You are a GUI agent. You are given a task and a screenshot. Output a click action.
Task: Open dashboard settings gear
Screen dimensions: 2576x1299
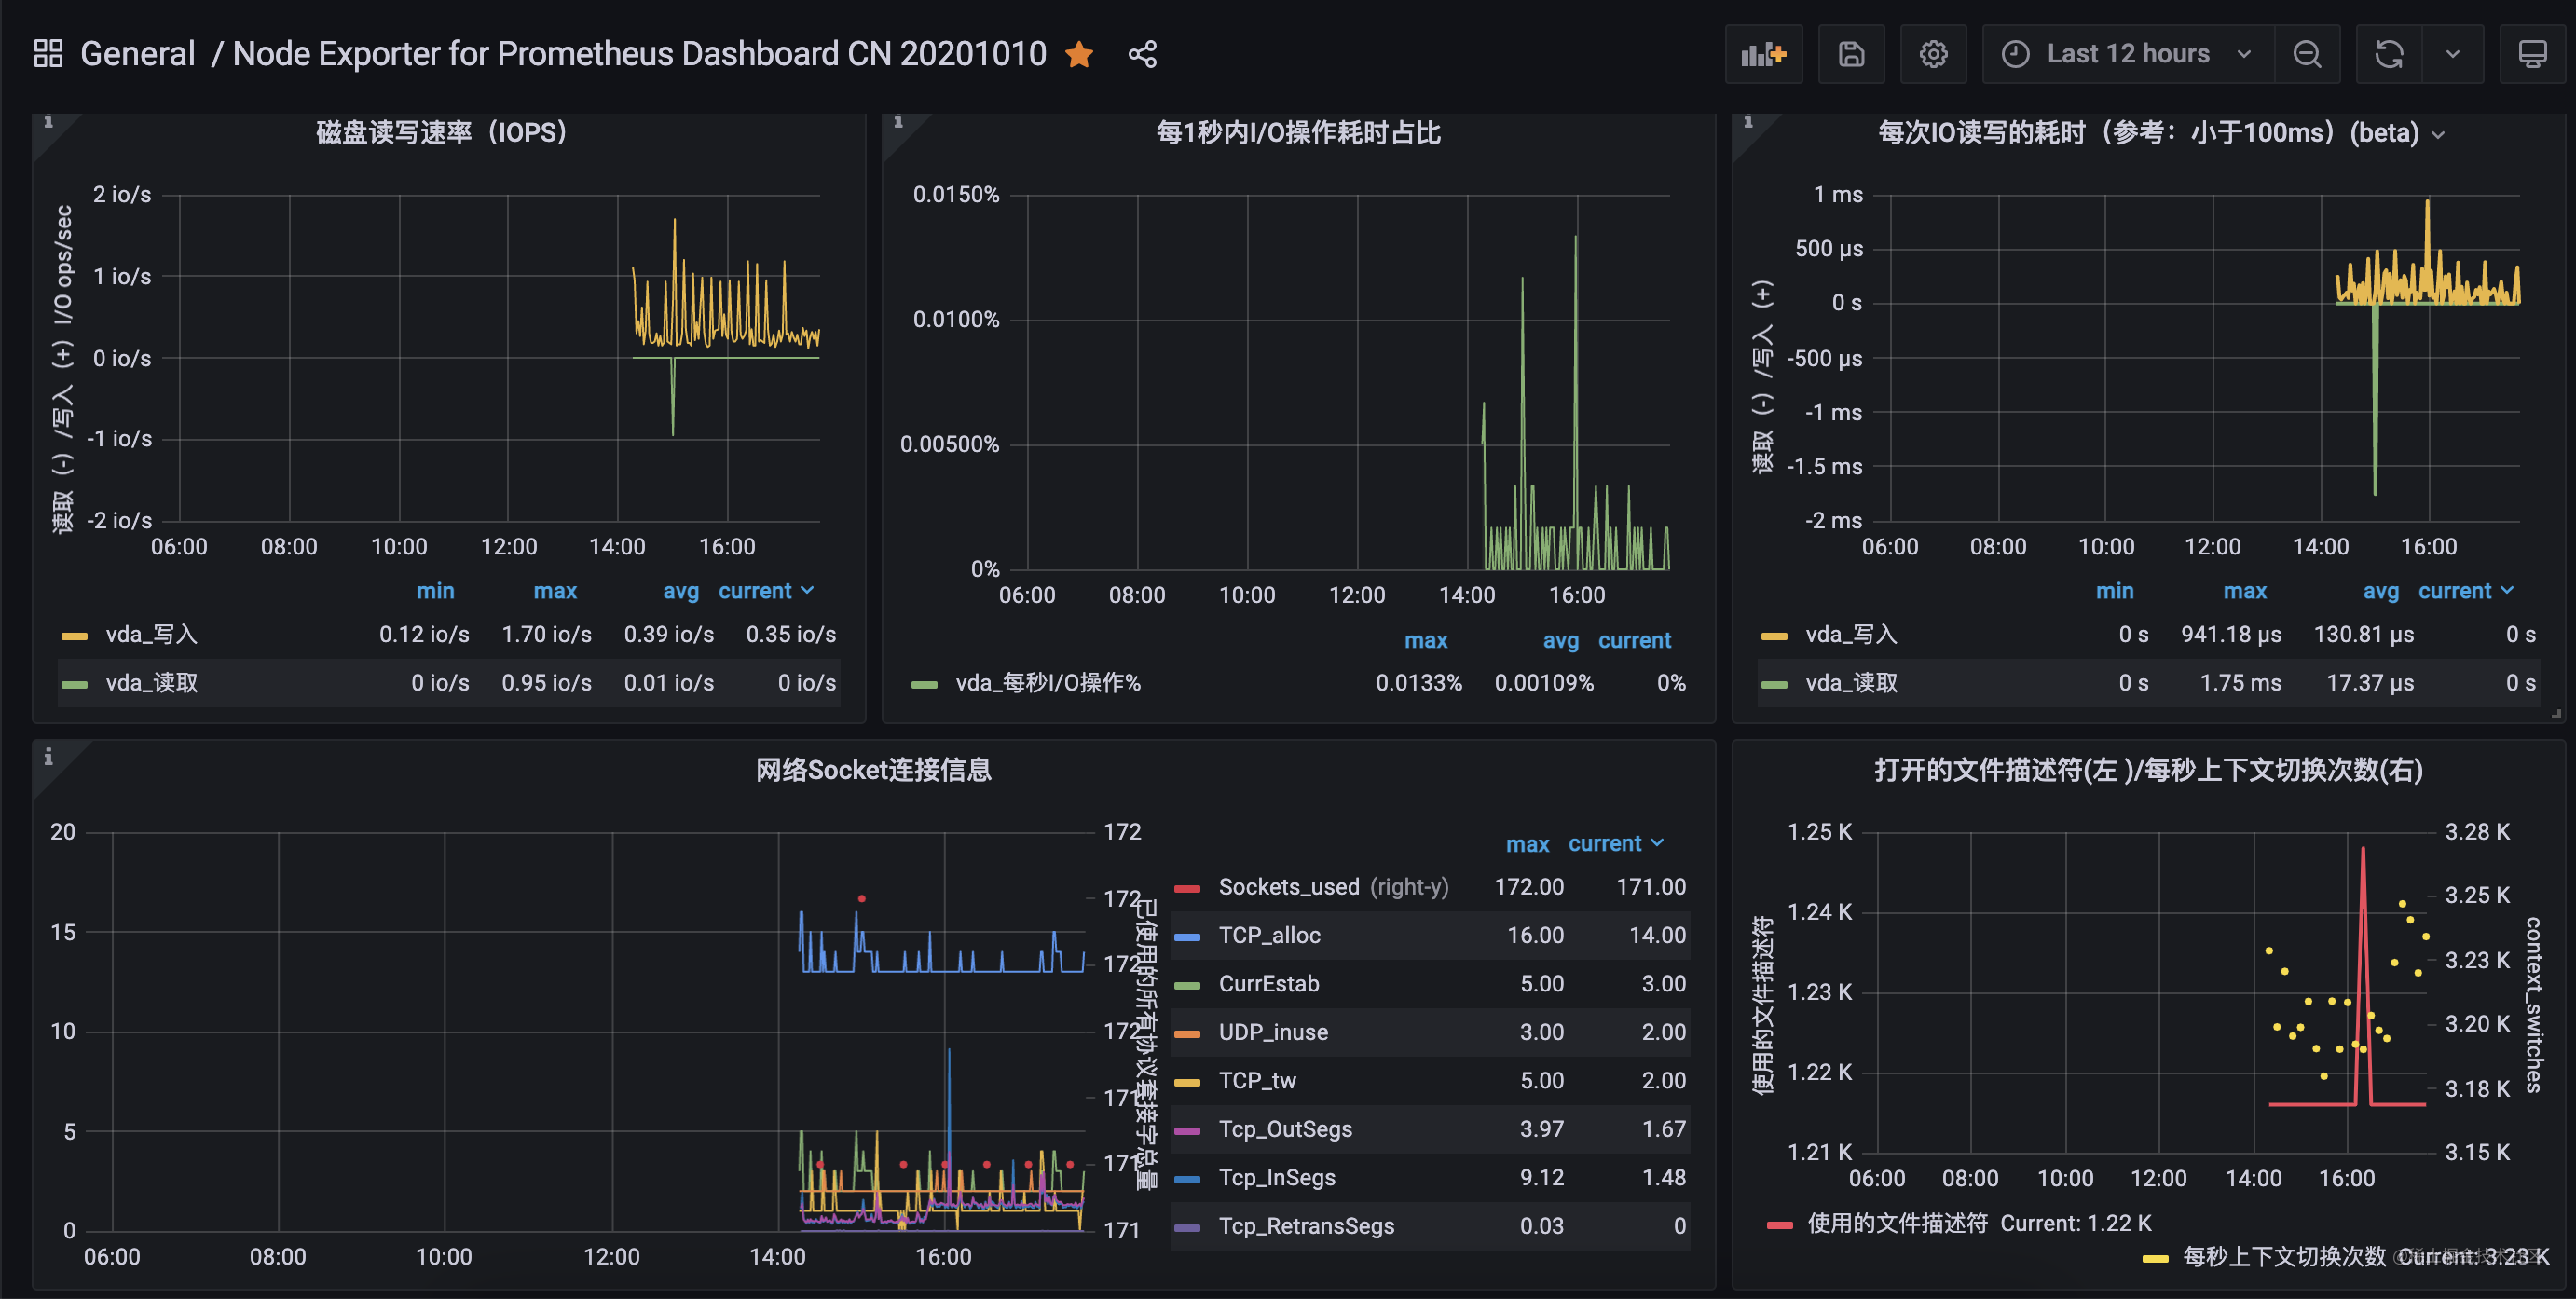[x=1933, y=54]
